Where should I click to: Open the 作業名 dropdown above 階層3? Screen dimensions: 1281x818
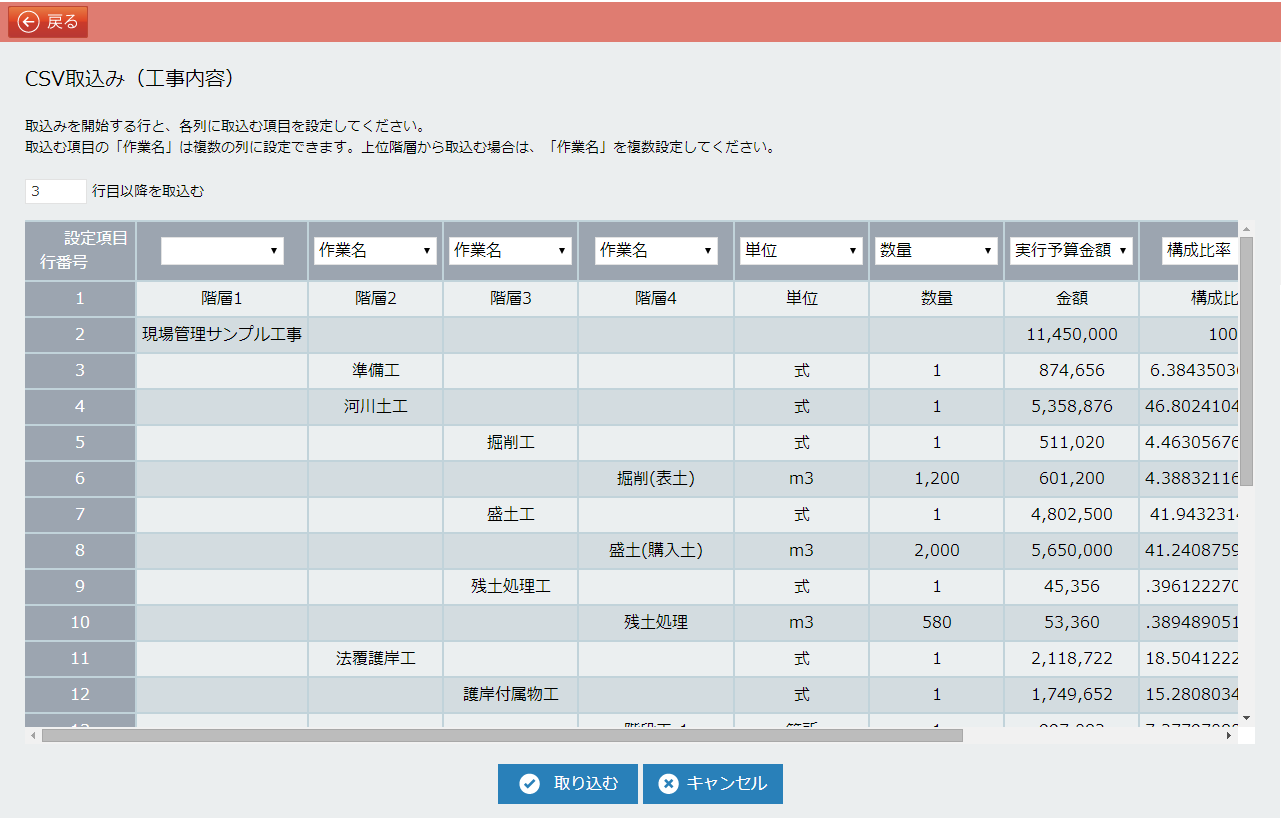click(x=510, y=251)
